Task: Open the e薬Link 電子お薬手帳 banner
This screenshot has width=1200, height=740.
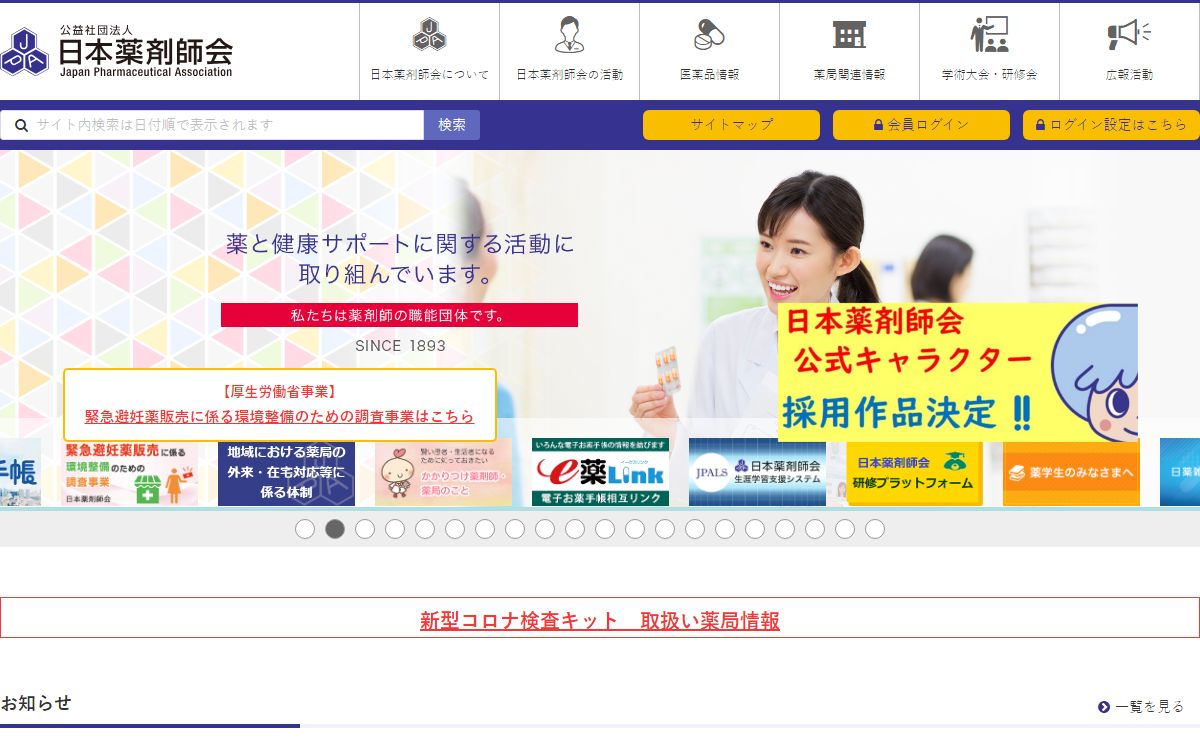Action: tap(600, 472)
